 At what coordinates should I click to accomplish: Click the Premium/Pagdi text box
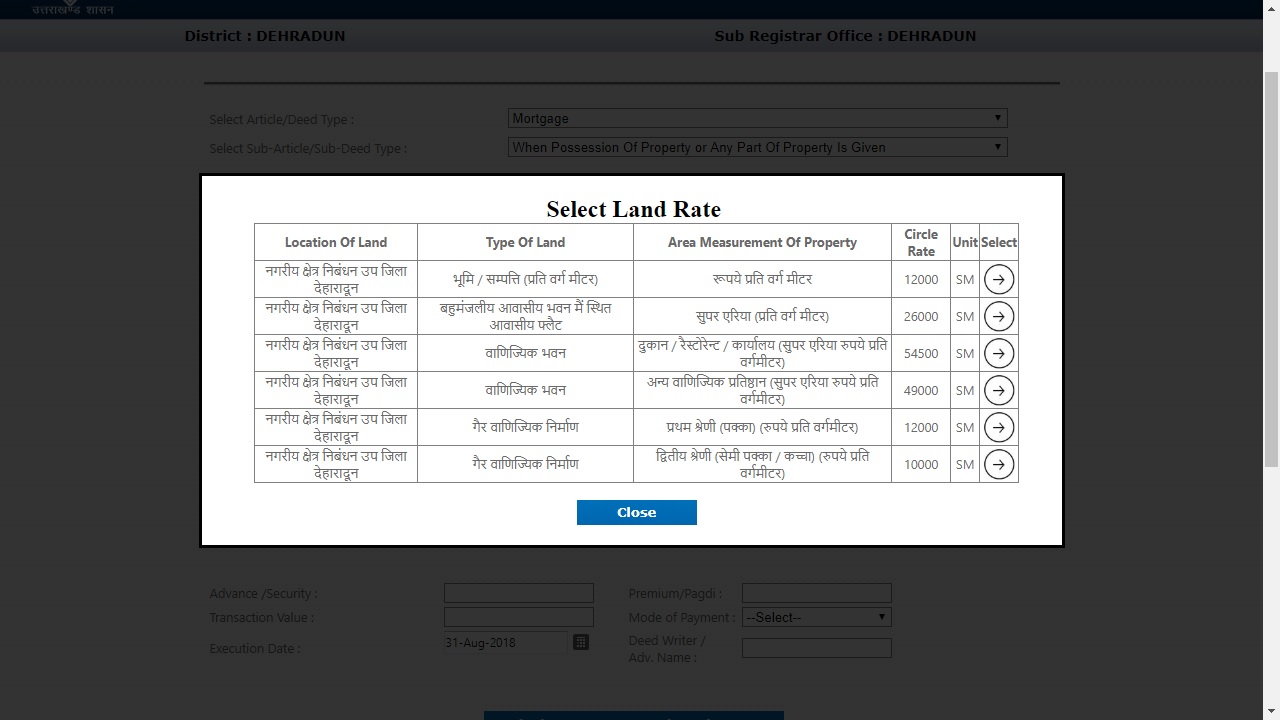(816, 592)
